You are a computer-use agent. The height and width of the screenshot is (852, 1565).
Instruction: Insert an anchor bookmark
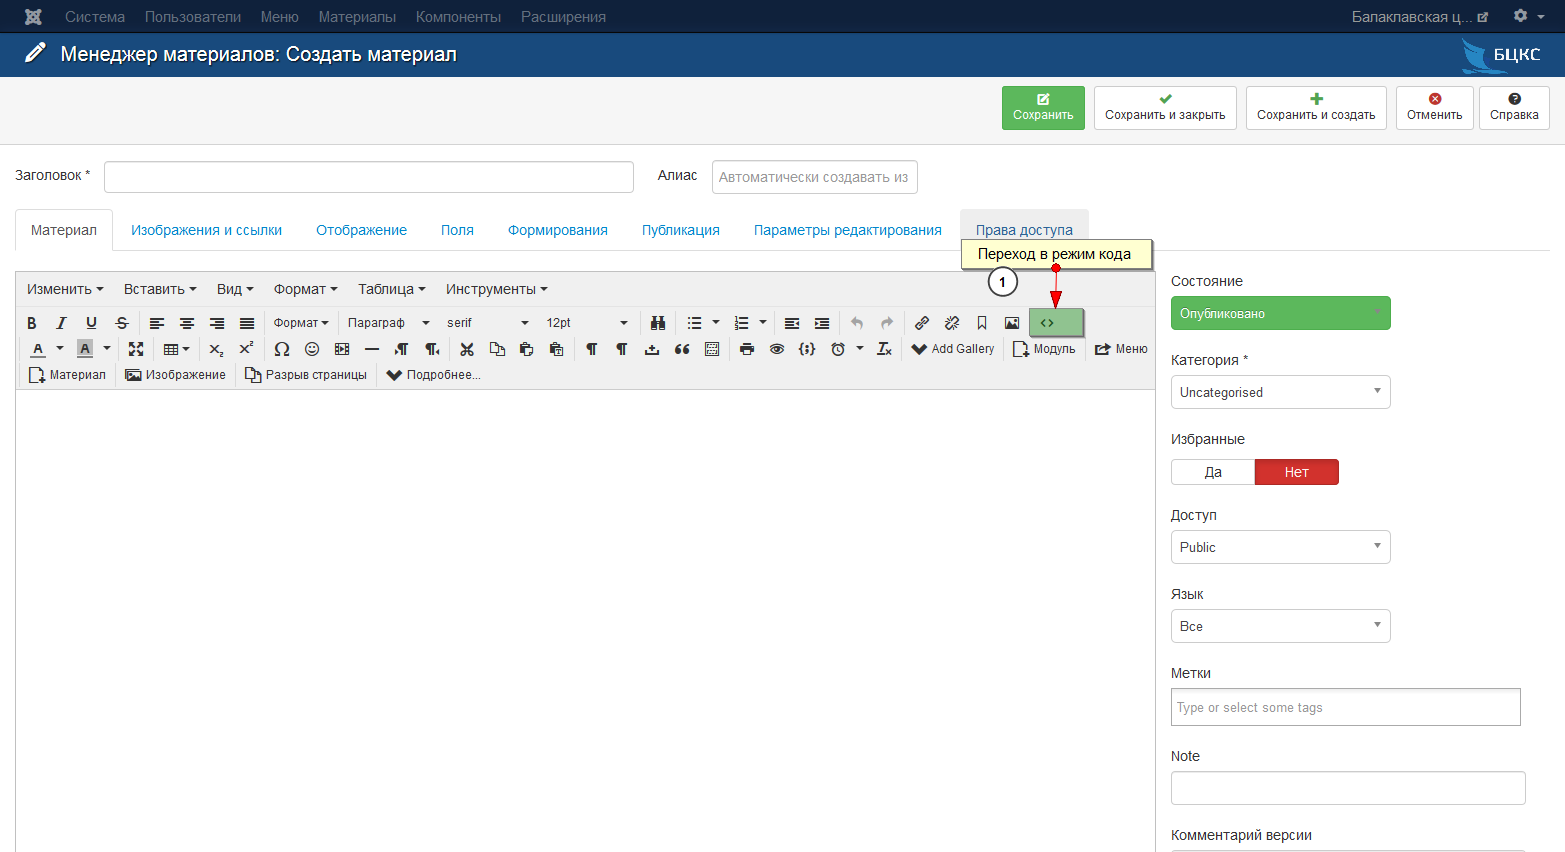[982, 323]
